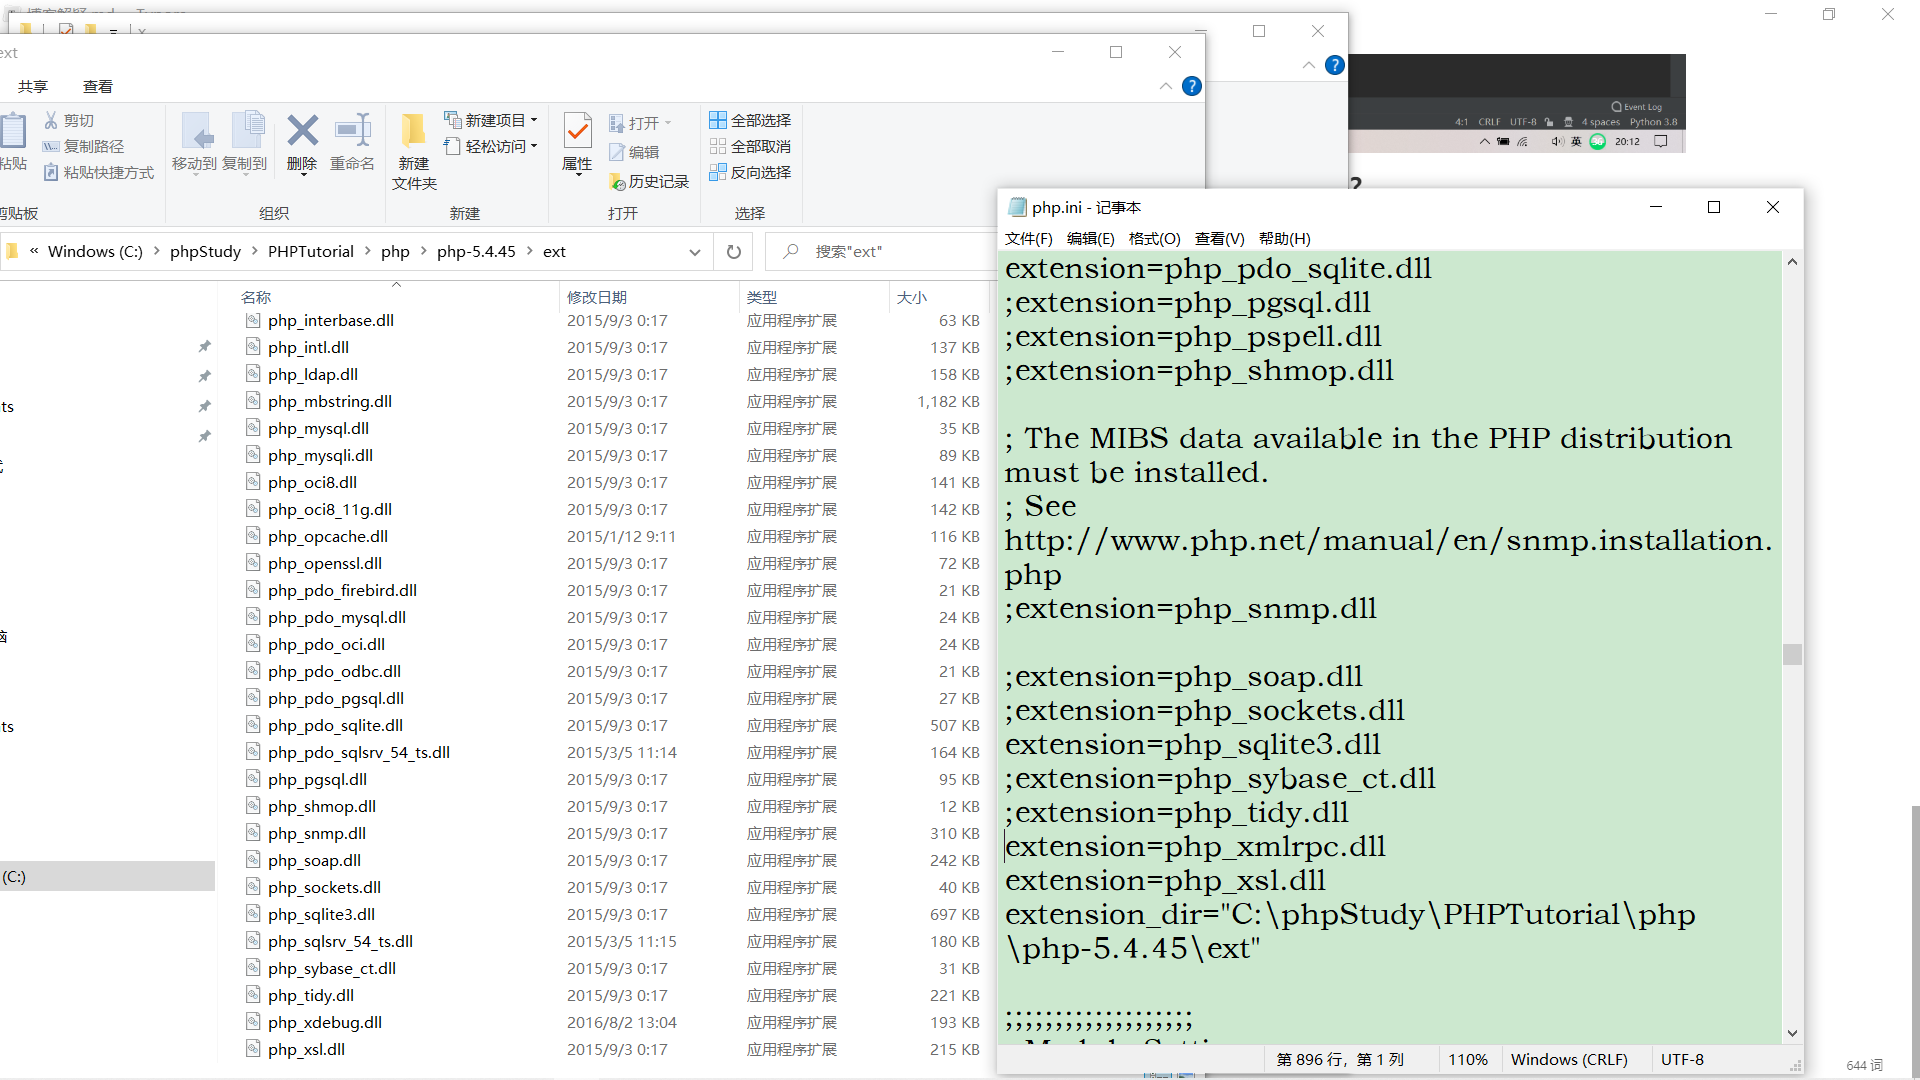Screen dimensions: 1920x1080
Task: Click the Select all (全部选择) option
Action: pos(750,120)
